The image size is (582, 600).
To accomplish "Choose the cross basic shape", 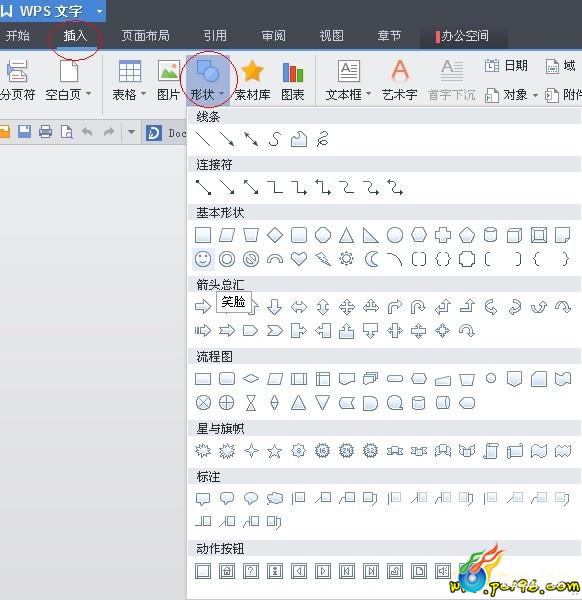I will pyautogui.click(x=443, y=235).
